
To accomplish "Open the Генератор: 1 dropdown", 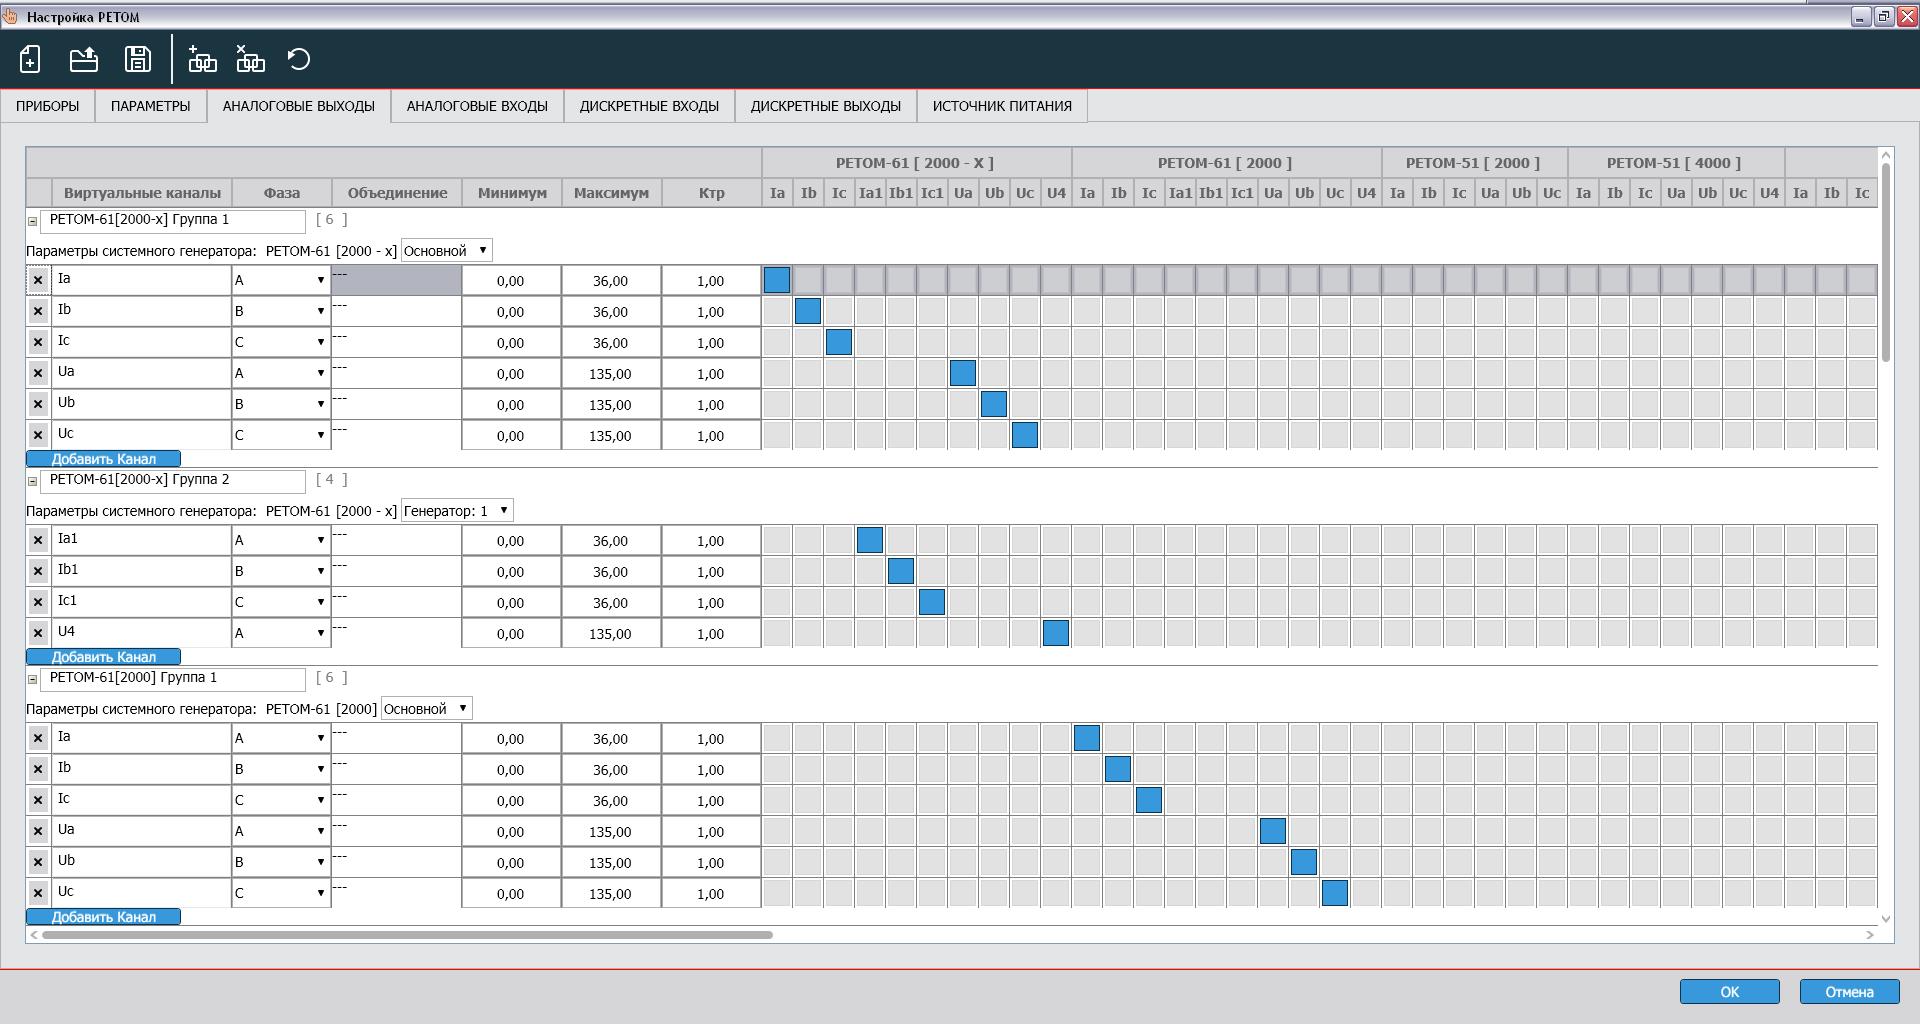I will [457, 511].
